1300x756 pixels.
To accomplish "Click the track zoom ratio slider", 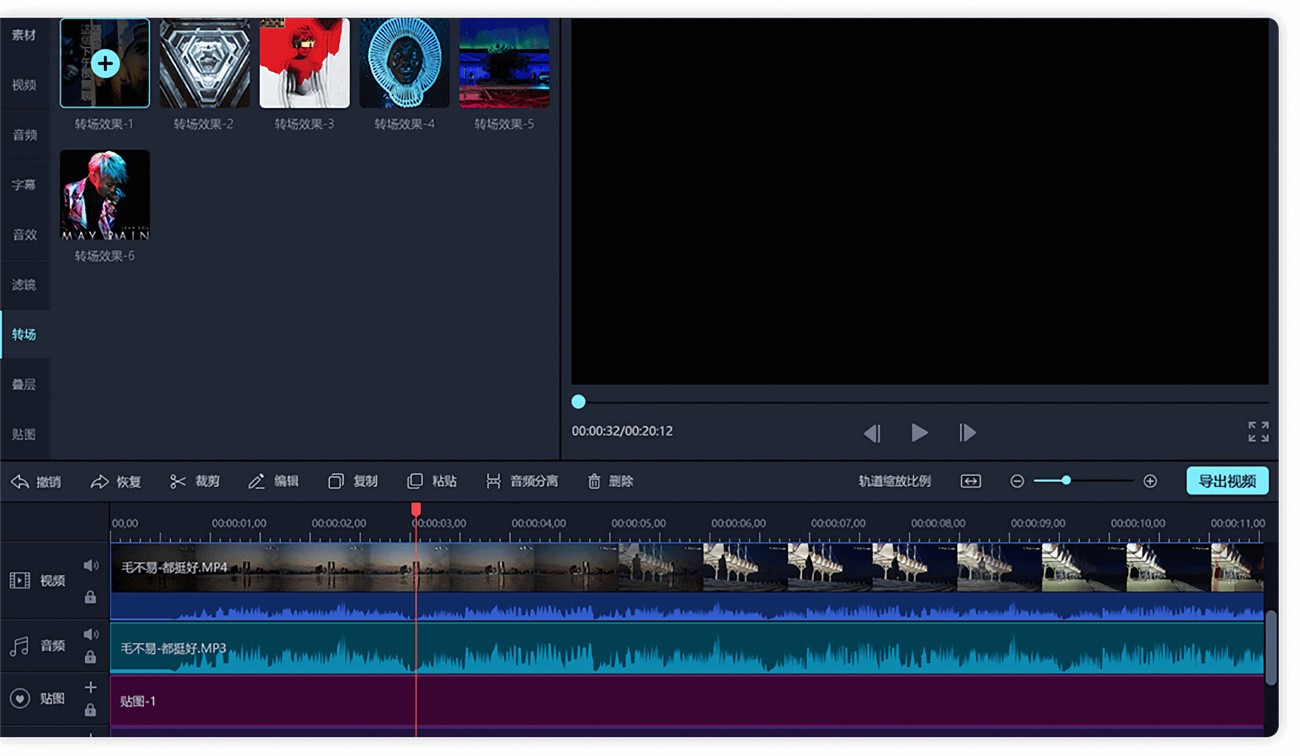I will pyautogui.click(x=1067, y=481).
